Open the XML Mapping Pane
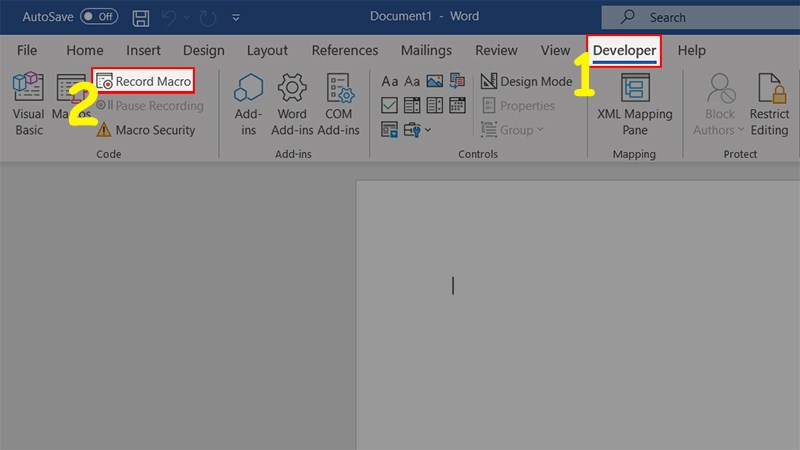The image size is (800, 450). pos(635,104)
